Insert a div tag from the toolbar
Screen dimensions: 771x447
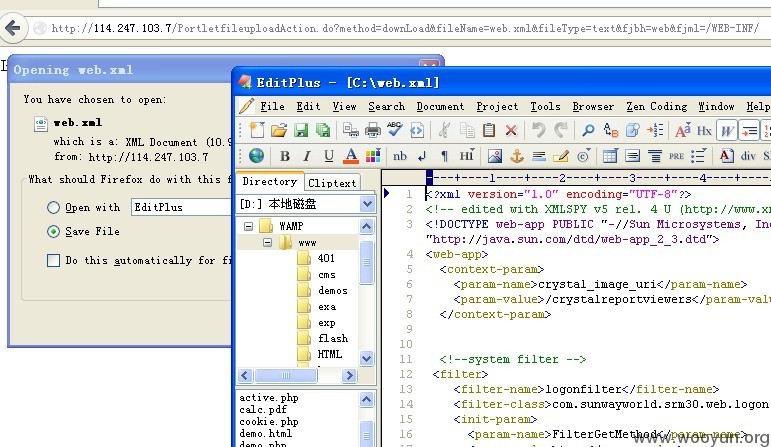[x=748, y=156]
